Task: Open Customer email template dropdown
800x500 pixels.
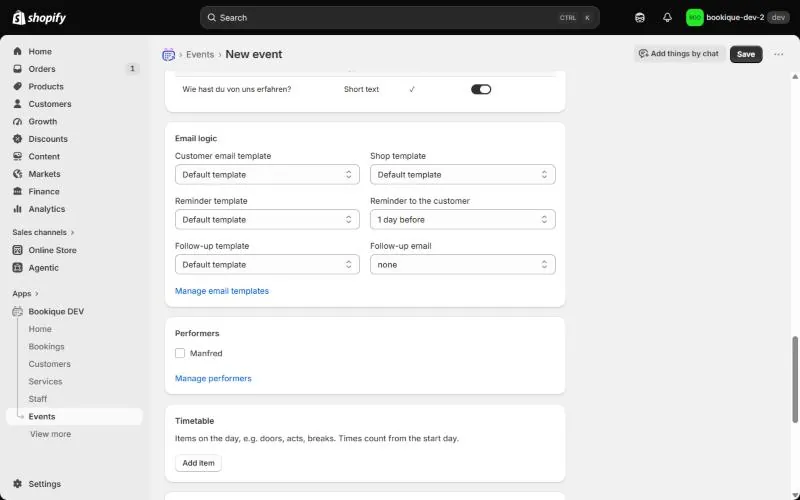Action: 267,174
